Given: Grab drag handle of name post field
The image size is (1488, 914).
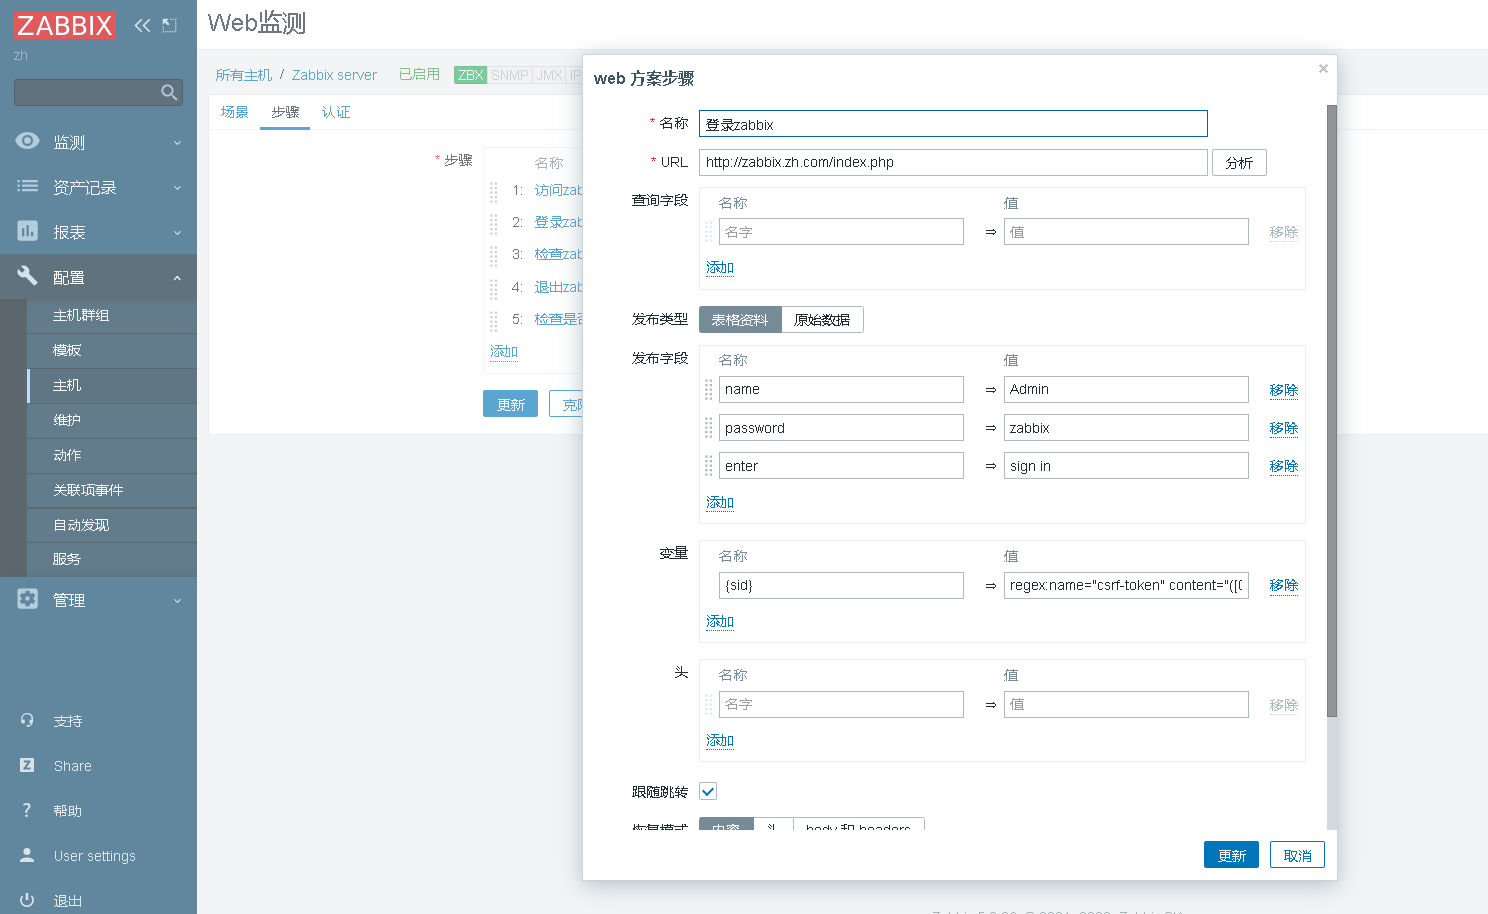Looking at the screenshot, I should [709, 389].
